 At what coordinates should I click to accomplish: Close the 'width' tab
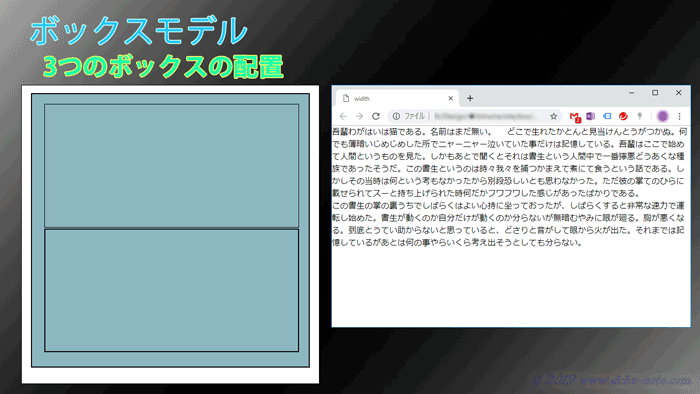click(450, 99)
